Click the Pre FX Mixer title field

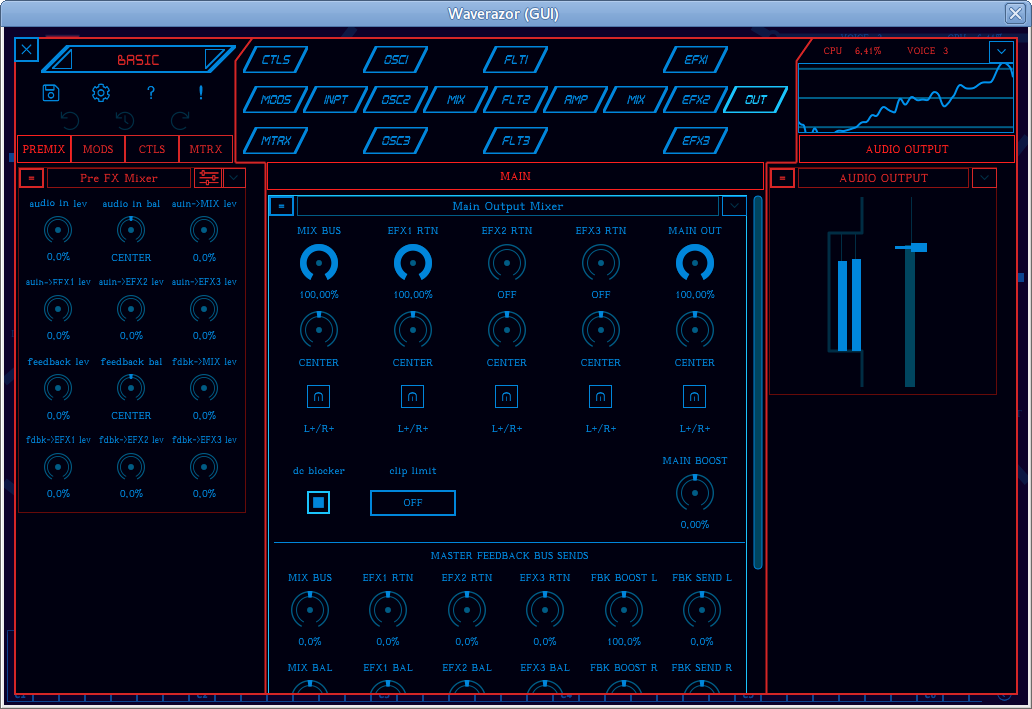click(119, 178)
